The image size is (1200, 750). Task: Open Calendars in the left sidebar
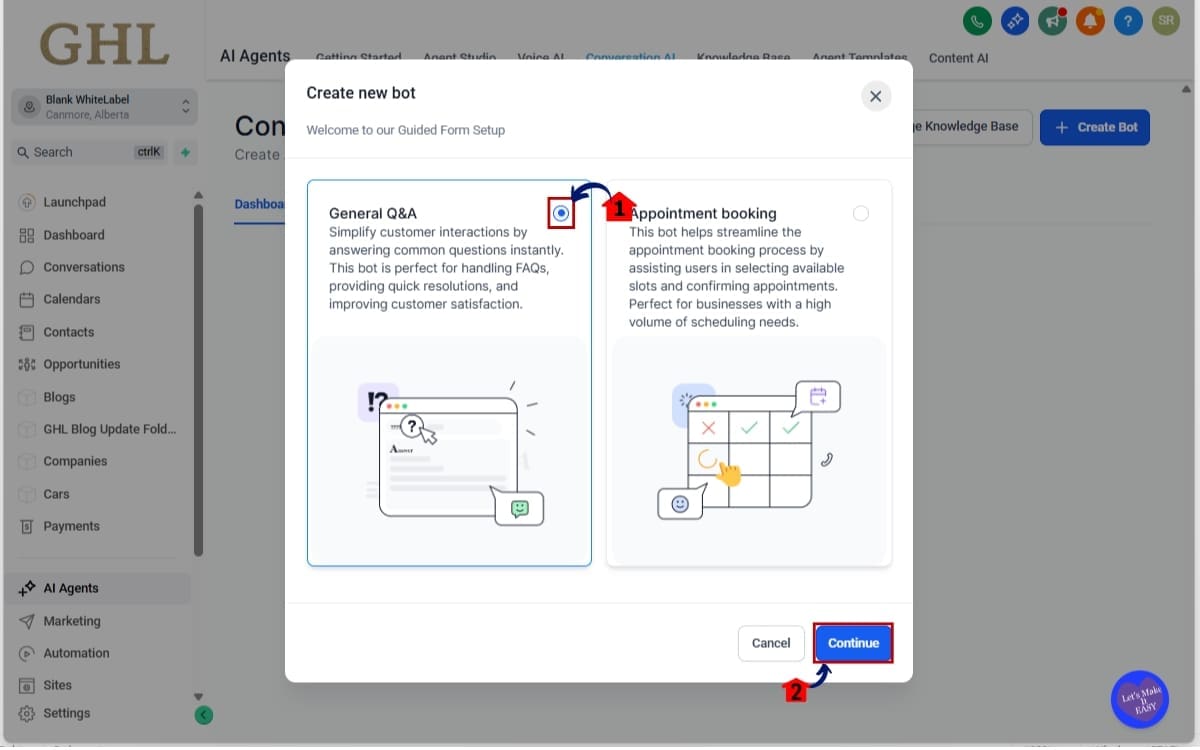tap(72, 299)
